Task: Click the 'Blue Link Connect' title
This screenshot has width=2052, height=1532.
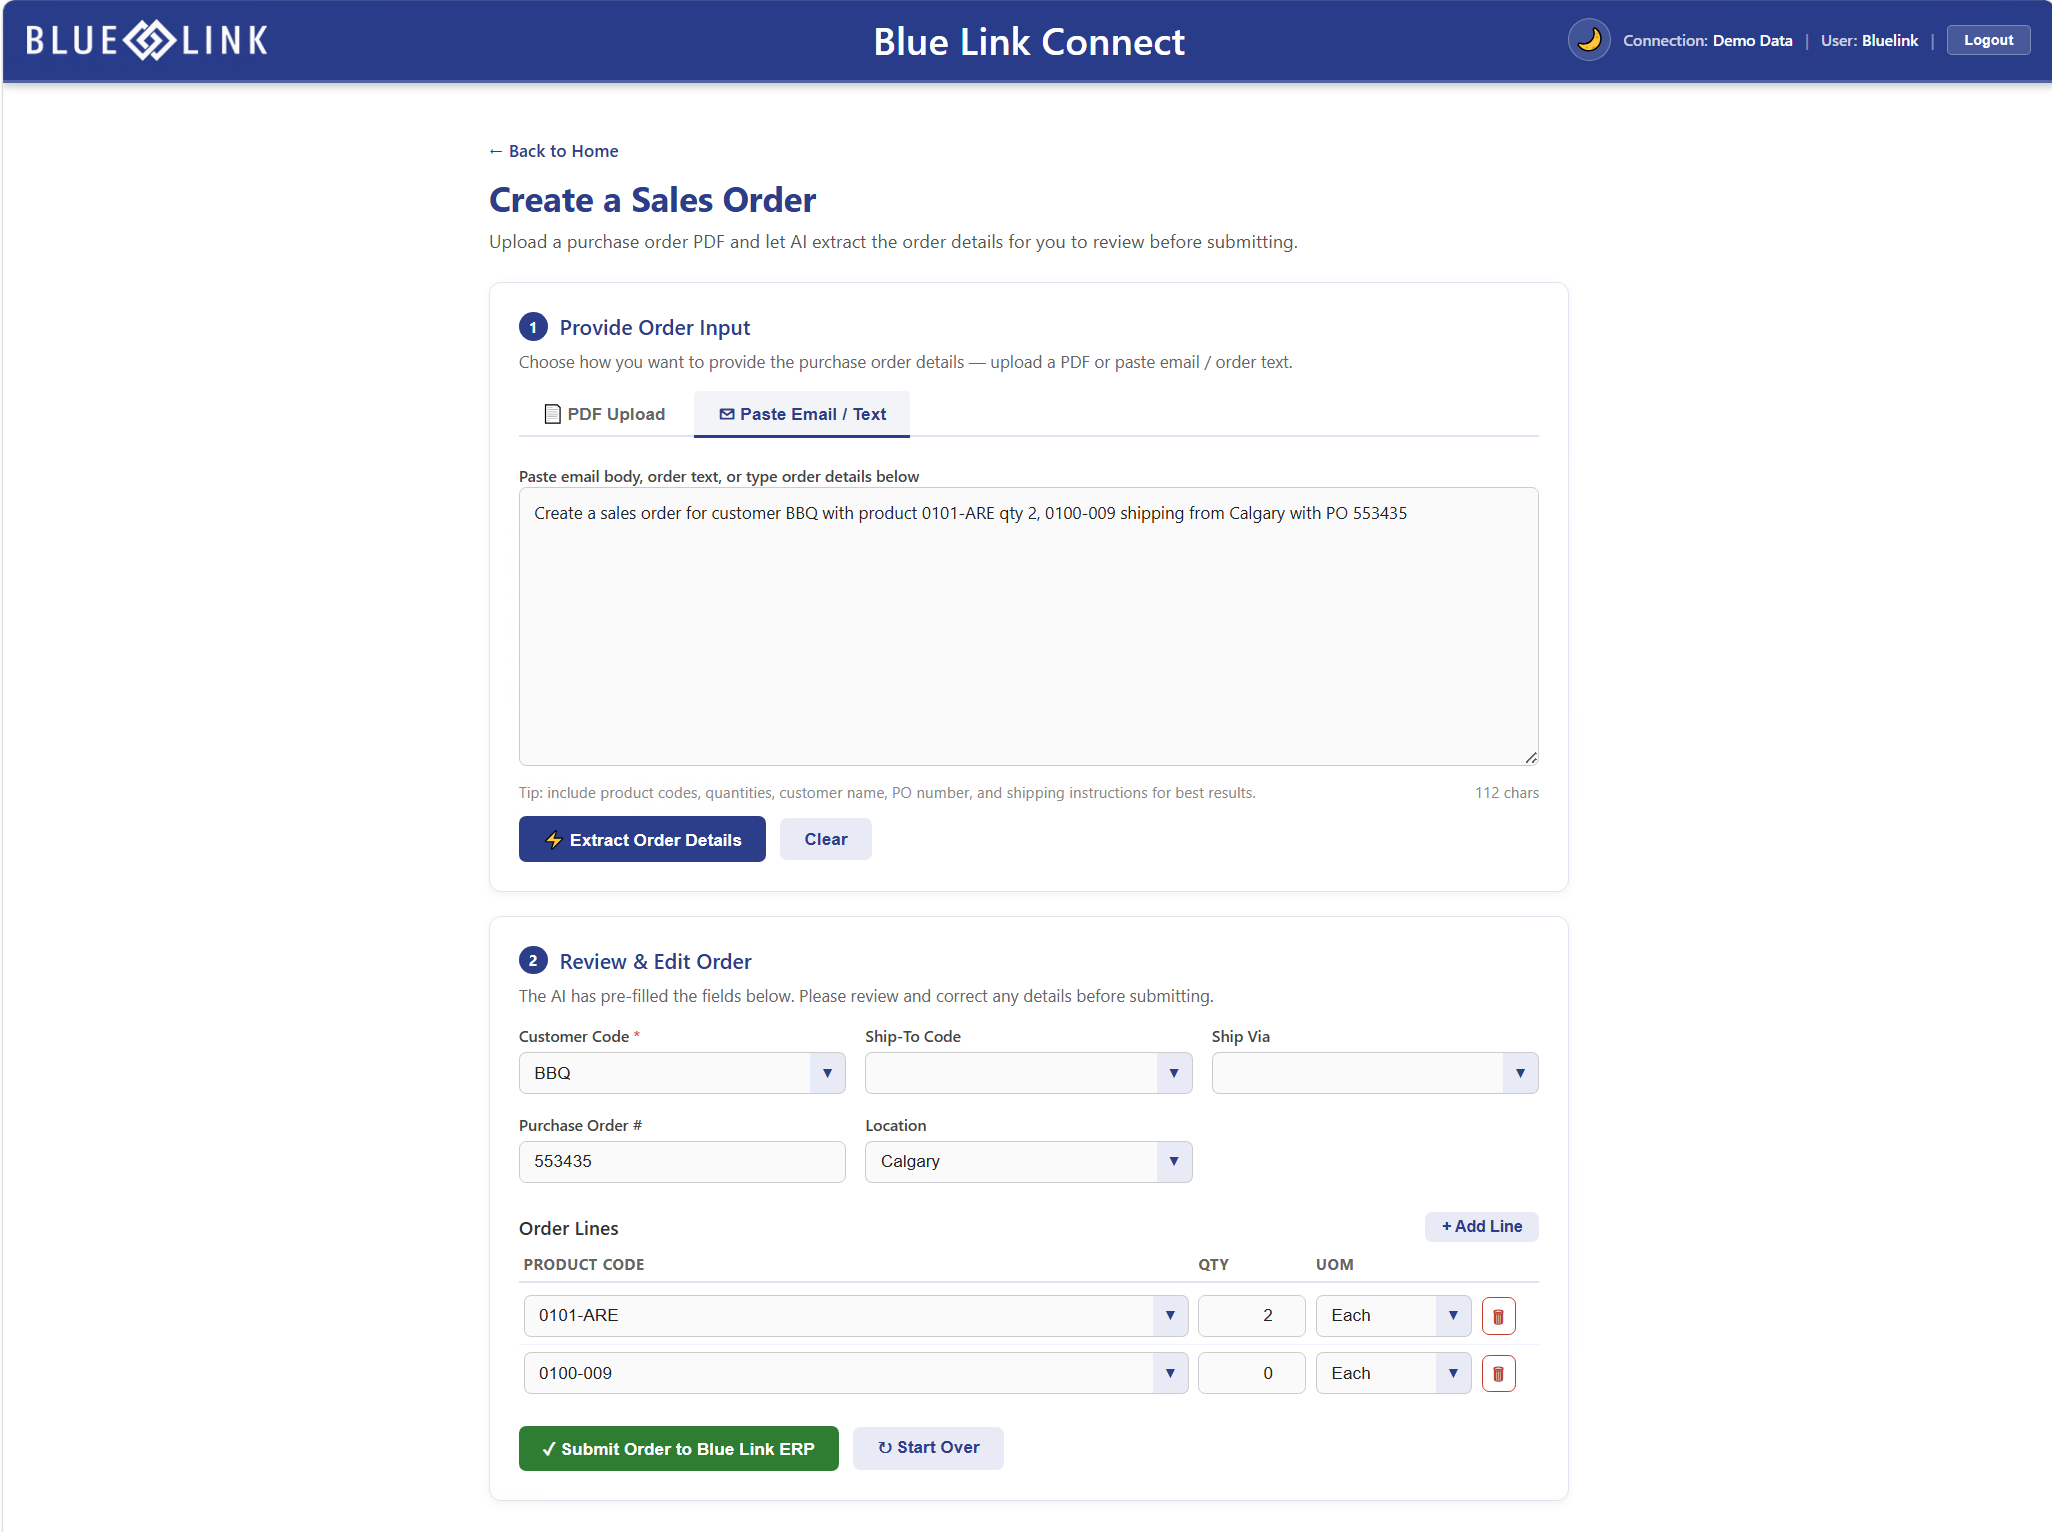Action: click(x=1029, y=42)
